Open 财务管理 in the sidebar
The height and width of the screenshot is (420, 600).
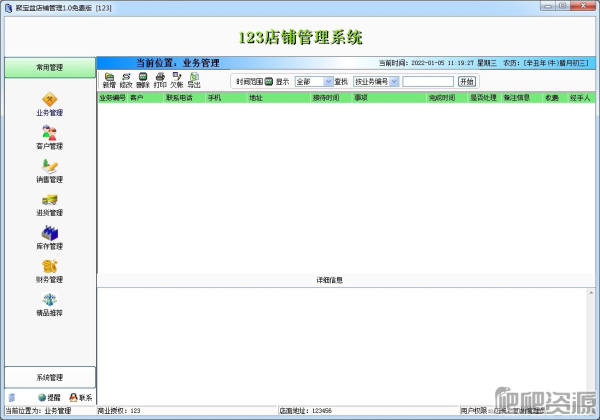[x=49, y=270]
